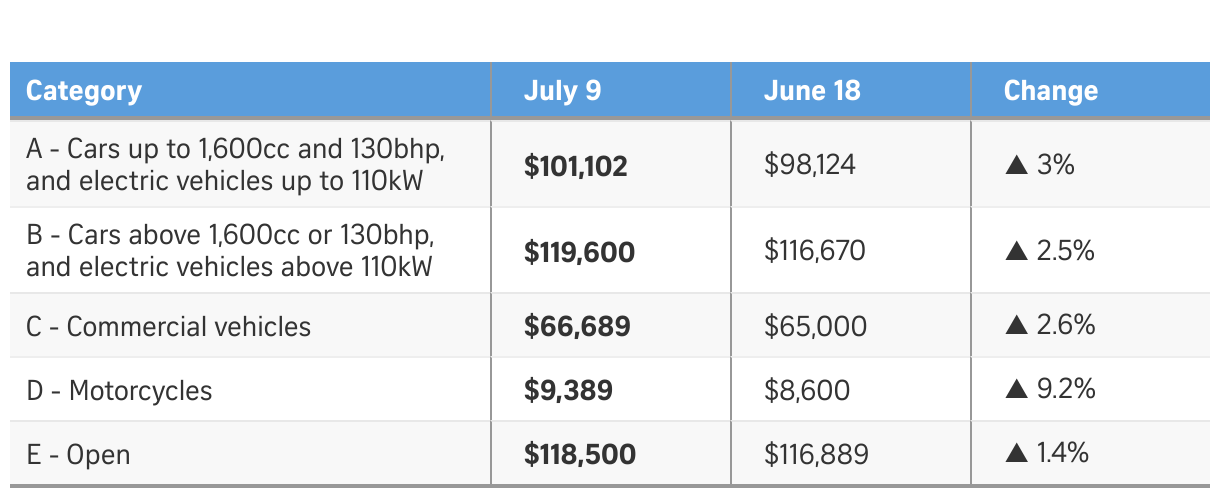Click the bold $101,102 price
Viewport: 1220px width, 498px height.
[576, 166]
